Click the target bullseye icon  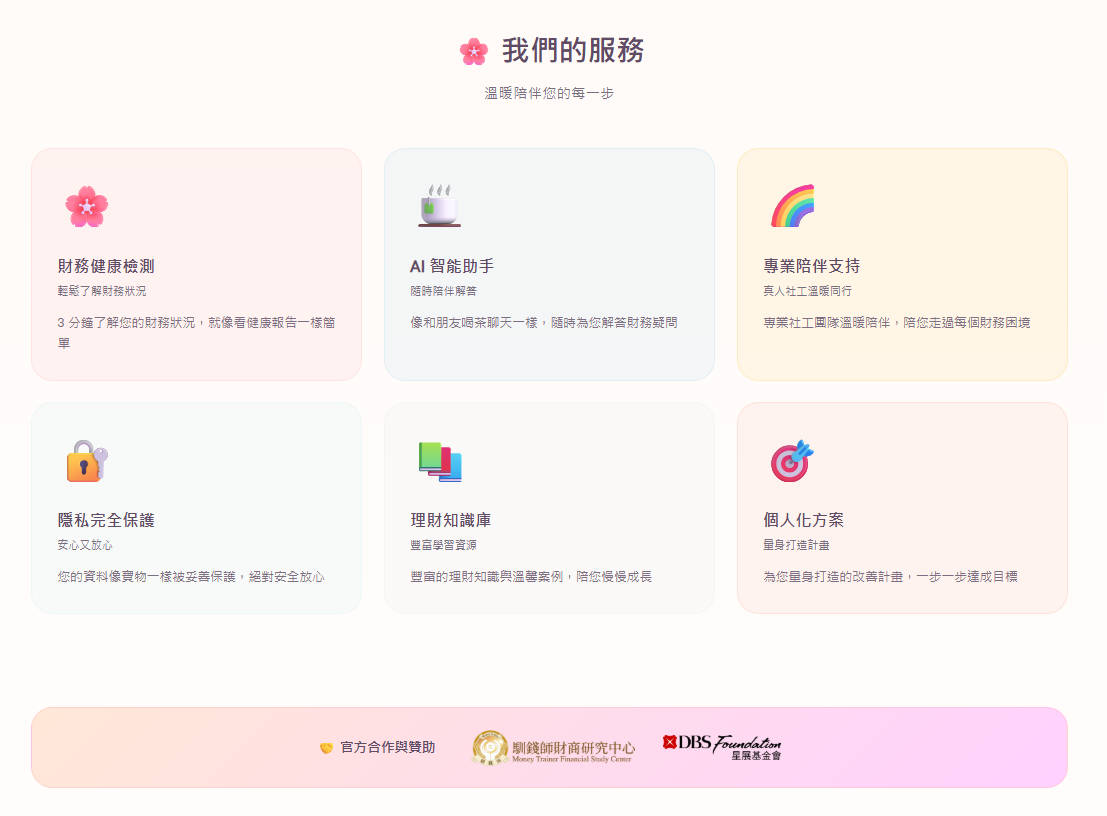[x=792, y=461]
